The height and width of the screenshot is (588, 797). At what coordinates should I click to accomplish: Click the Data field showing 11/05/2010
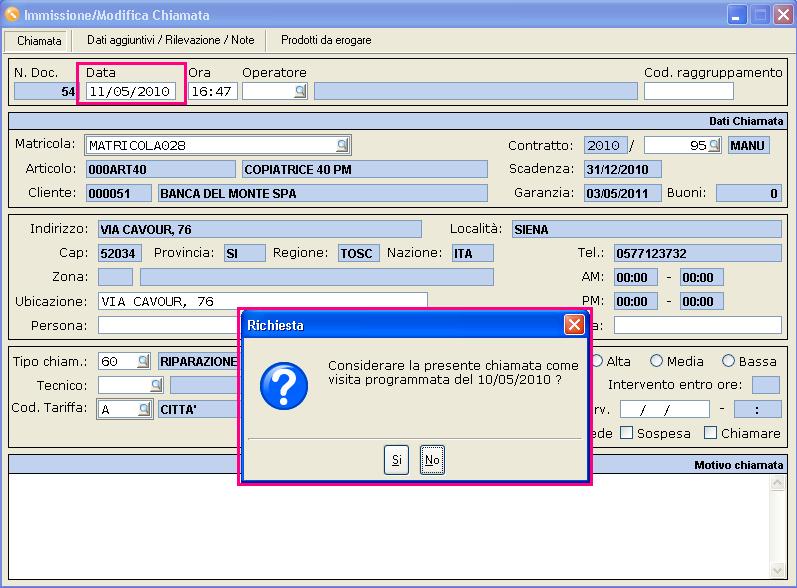(131, 91)
